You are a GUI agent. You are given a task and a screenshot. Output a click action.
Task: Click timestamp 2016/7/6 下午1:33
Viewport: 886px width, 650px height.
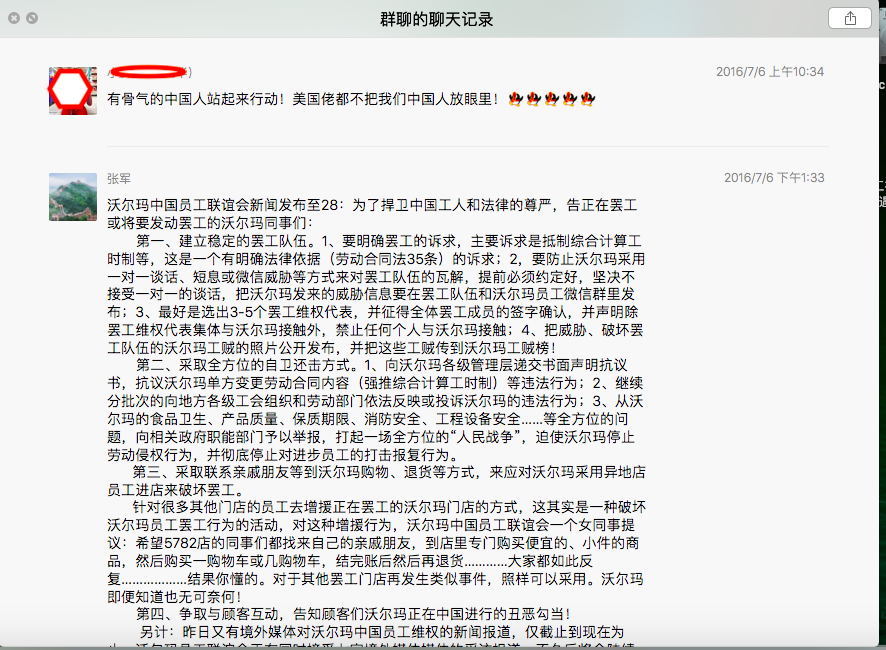[x=774, y=177]
